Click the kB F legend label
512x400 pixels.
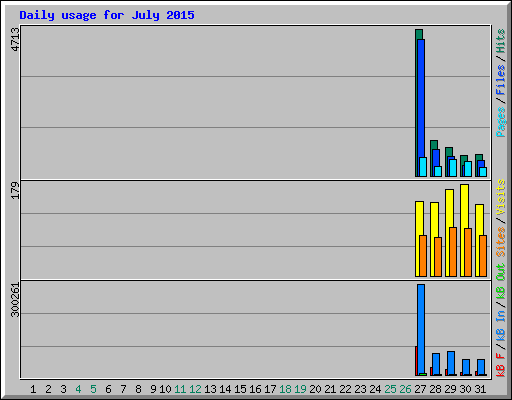tap(500, 365)
